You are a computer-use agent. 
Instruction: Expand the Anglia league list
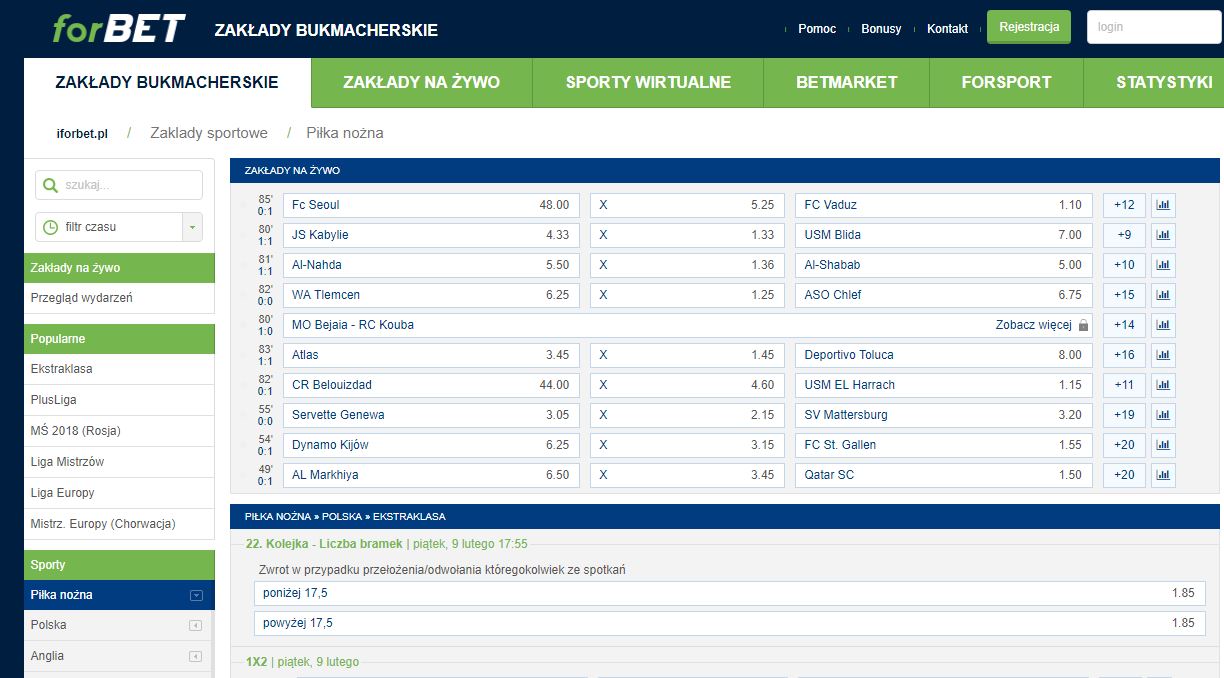[x=196, y=657]
